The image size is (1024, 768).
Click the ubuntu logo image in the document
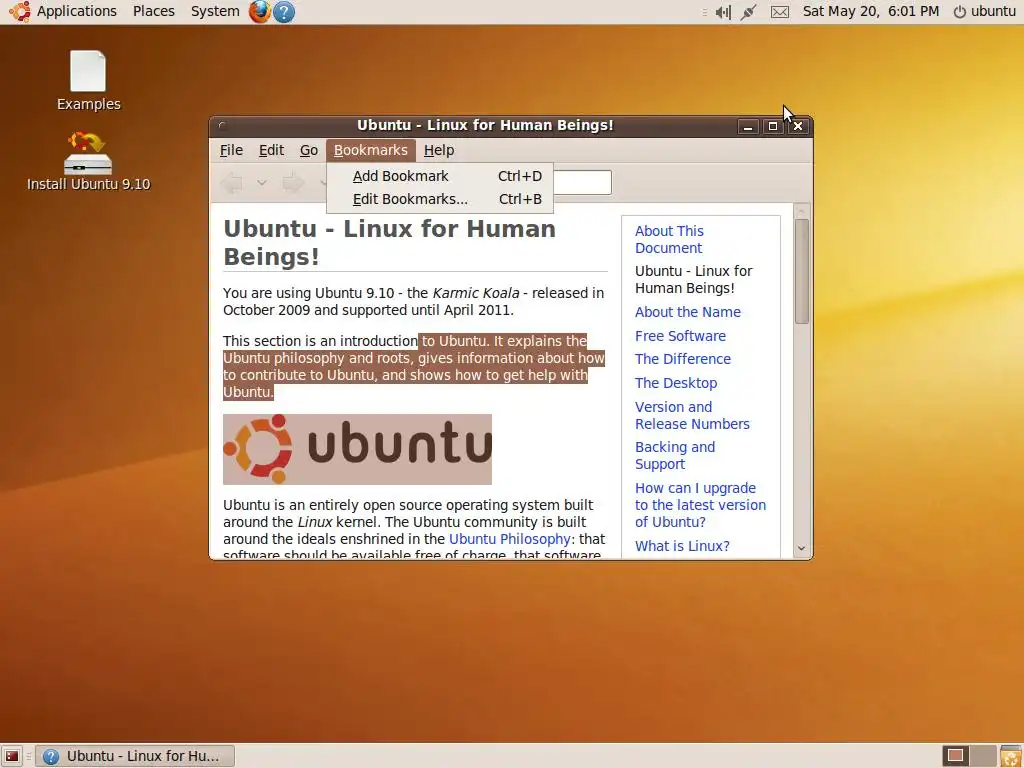click(x=357, y=449)
